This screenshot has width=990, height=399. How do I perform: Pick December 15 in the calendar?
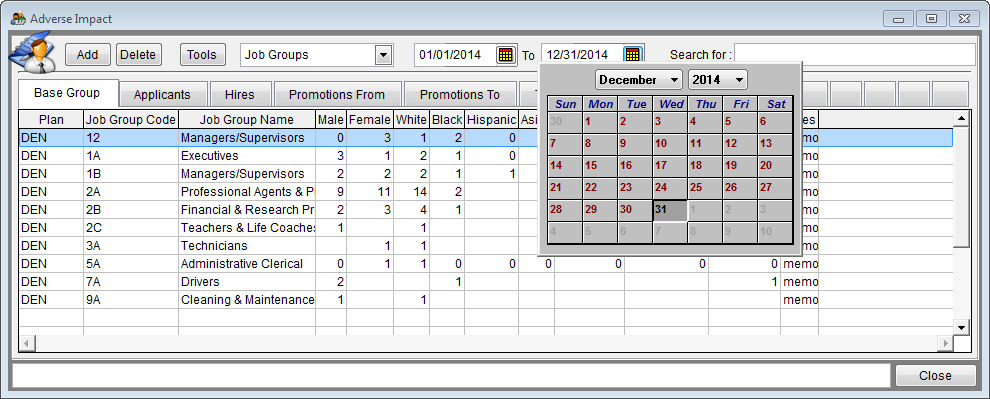[x=600, y=166]
